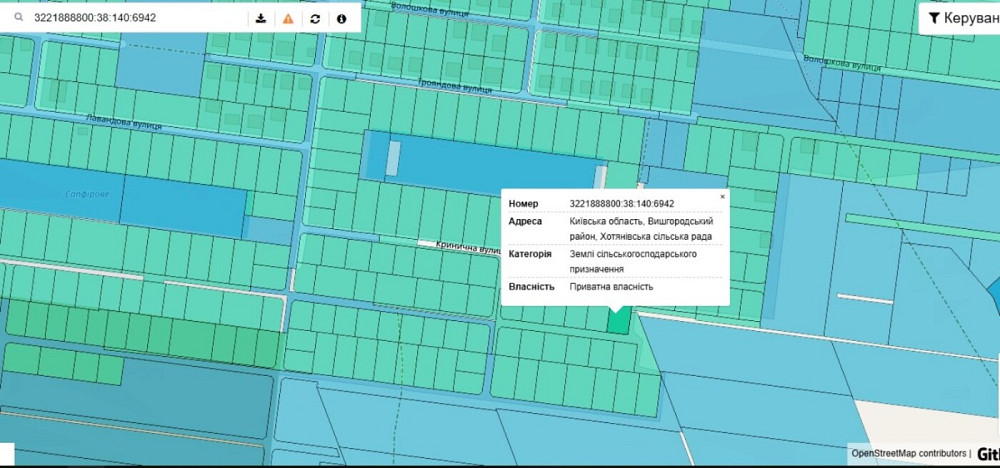Open the GitHub link in the corner
The width and height of the screenshot is (1000, 468).
987,453
